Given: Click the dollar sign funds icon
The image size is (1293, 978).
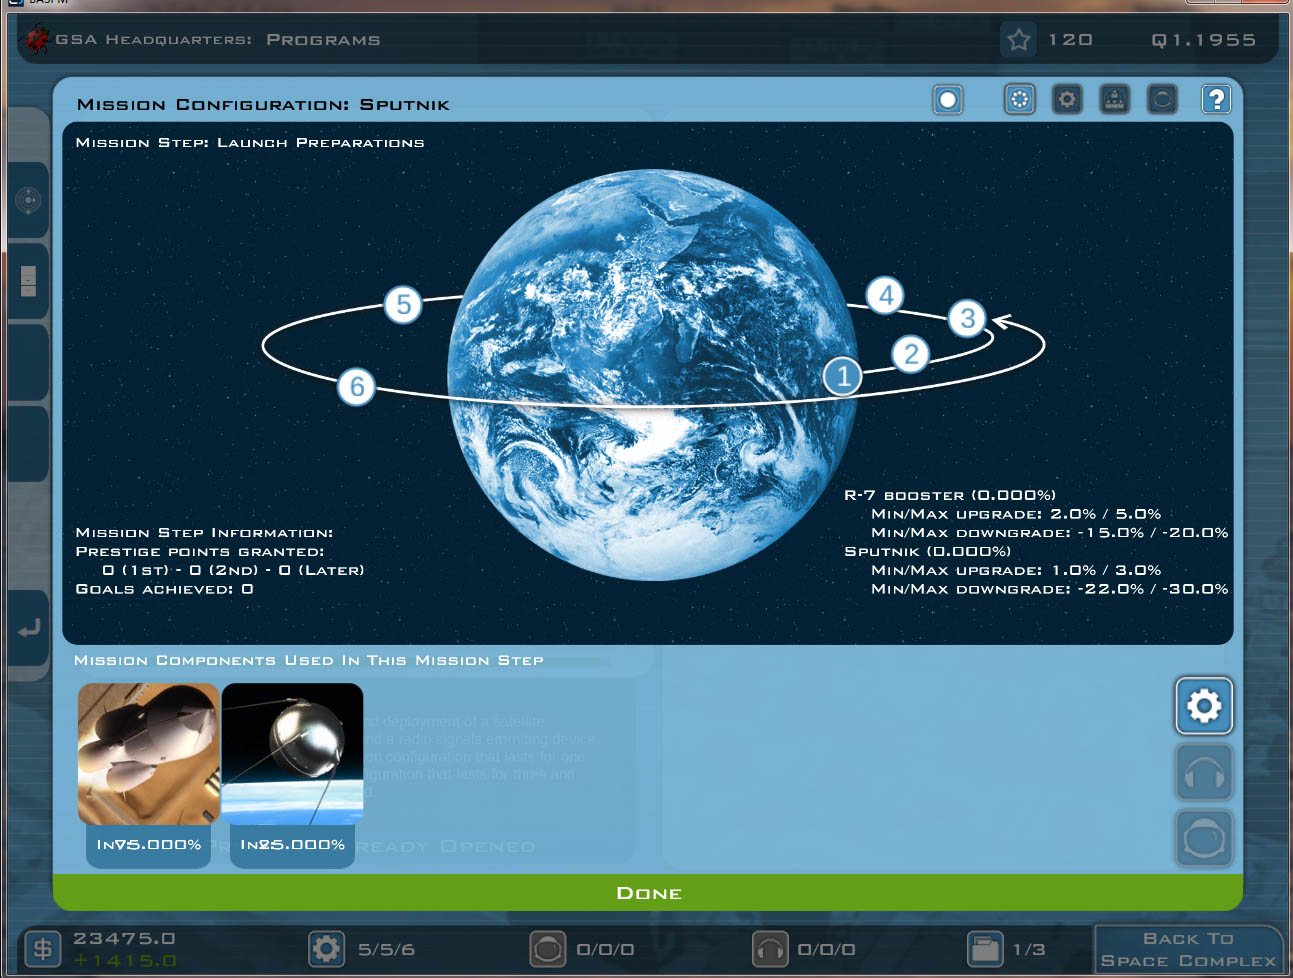Looking at the screenshot, I should (x=43, y=948).
